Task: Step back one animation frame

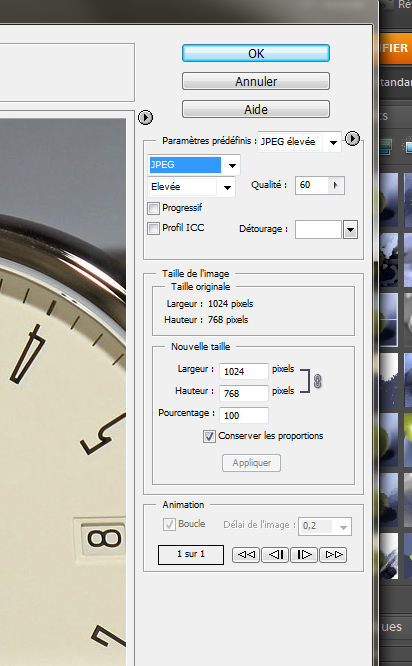Action: coord(275,555)
